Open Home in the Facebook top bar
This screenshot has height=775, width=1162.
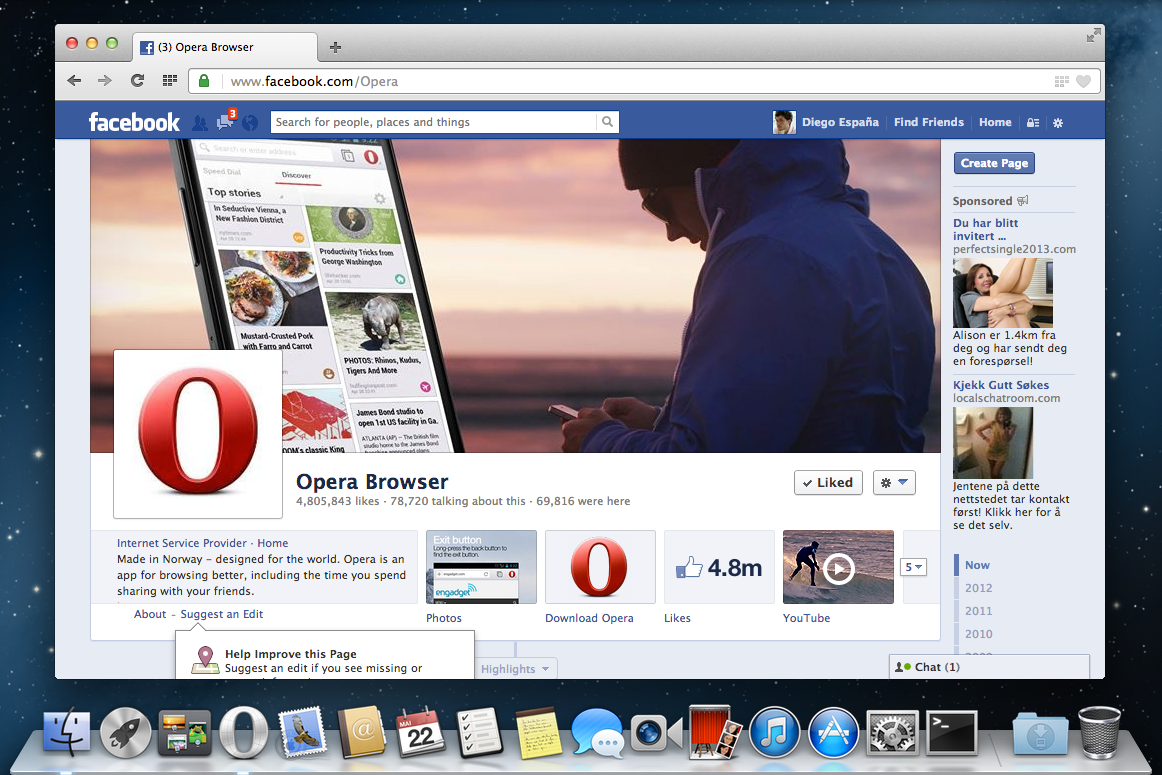pyautogui.click(x=995, y=122)
